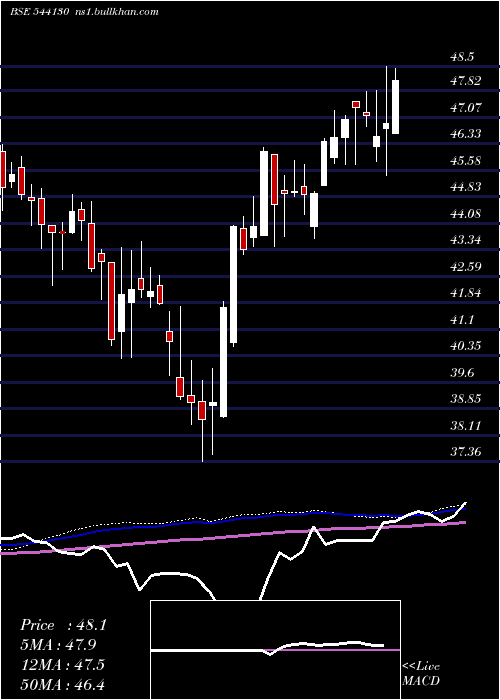Click inside the MACD inset chart
500x700 pixels.
tap(275, 650)
